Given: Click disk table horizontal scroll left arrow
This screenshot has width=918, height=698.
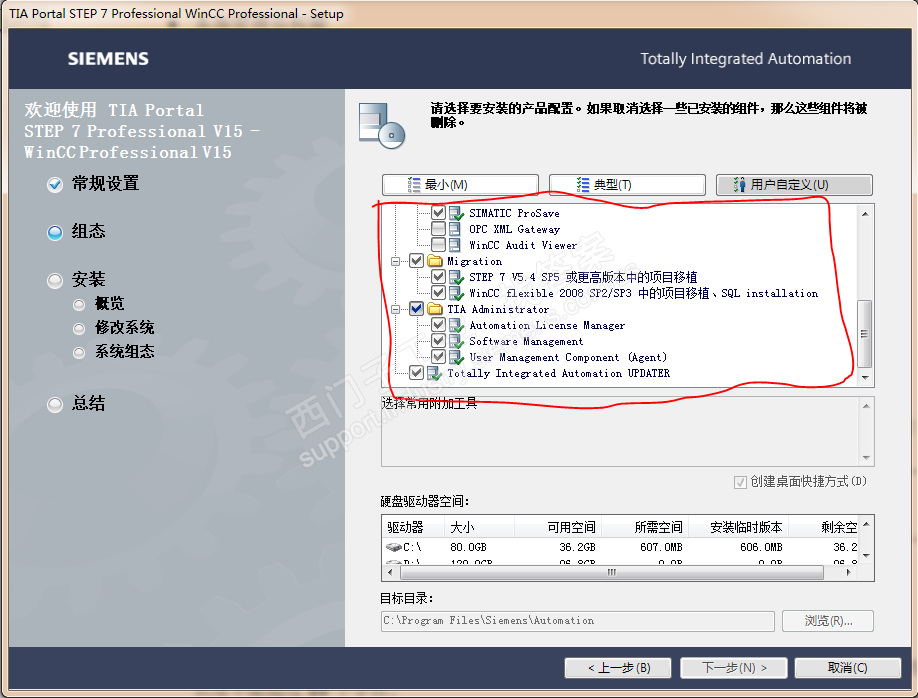Looking at the screenshot, I should [391, 573].
